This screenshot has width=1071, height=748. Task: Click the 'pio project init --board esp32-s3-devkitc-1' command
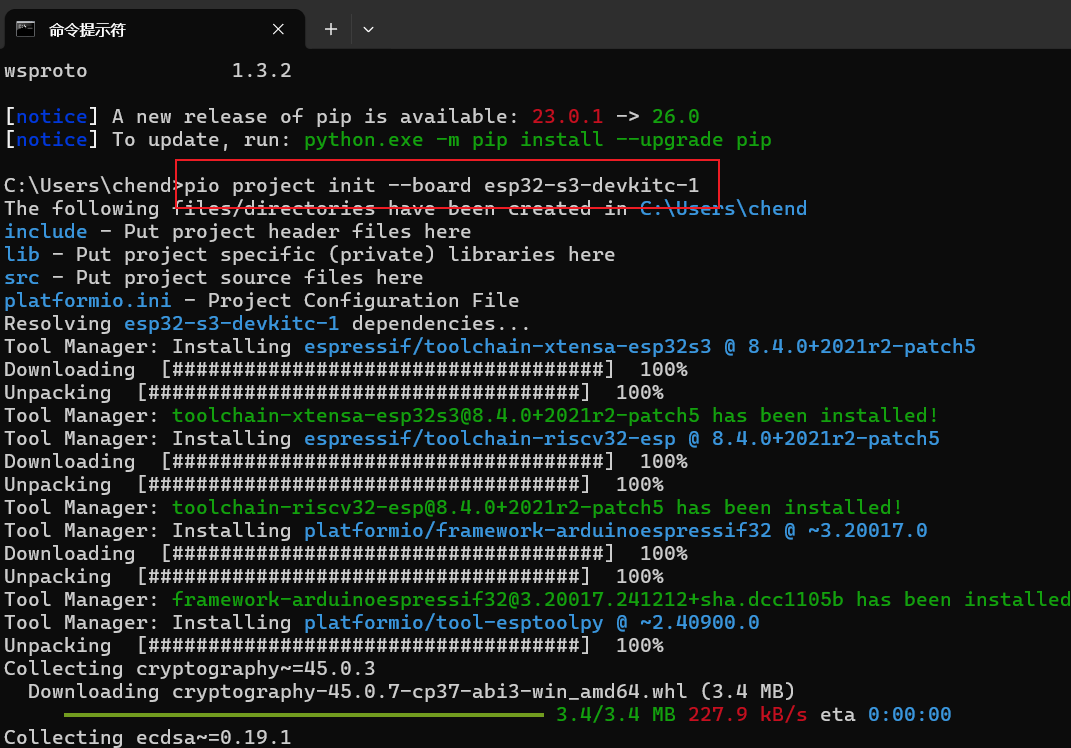(442, 186)
